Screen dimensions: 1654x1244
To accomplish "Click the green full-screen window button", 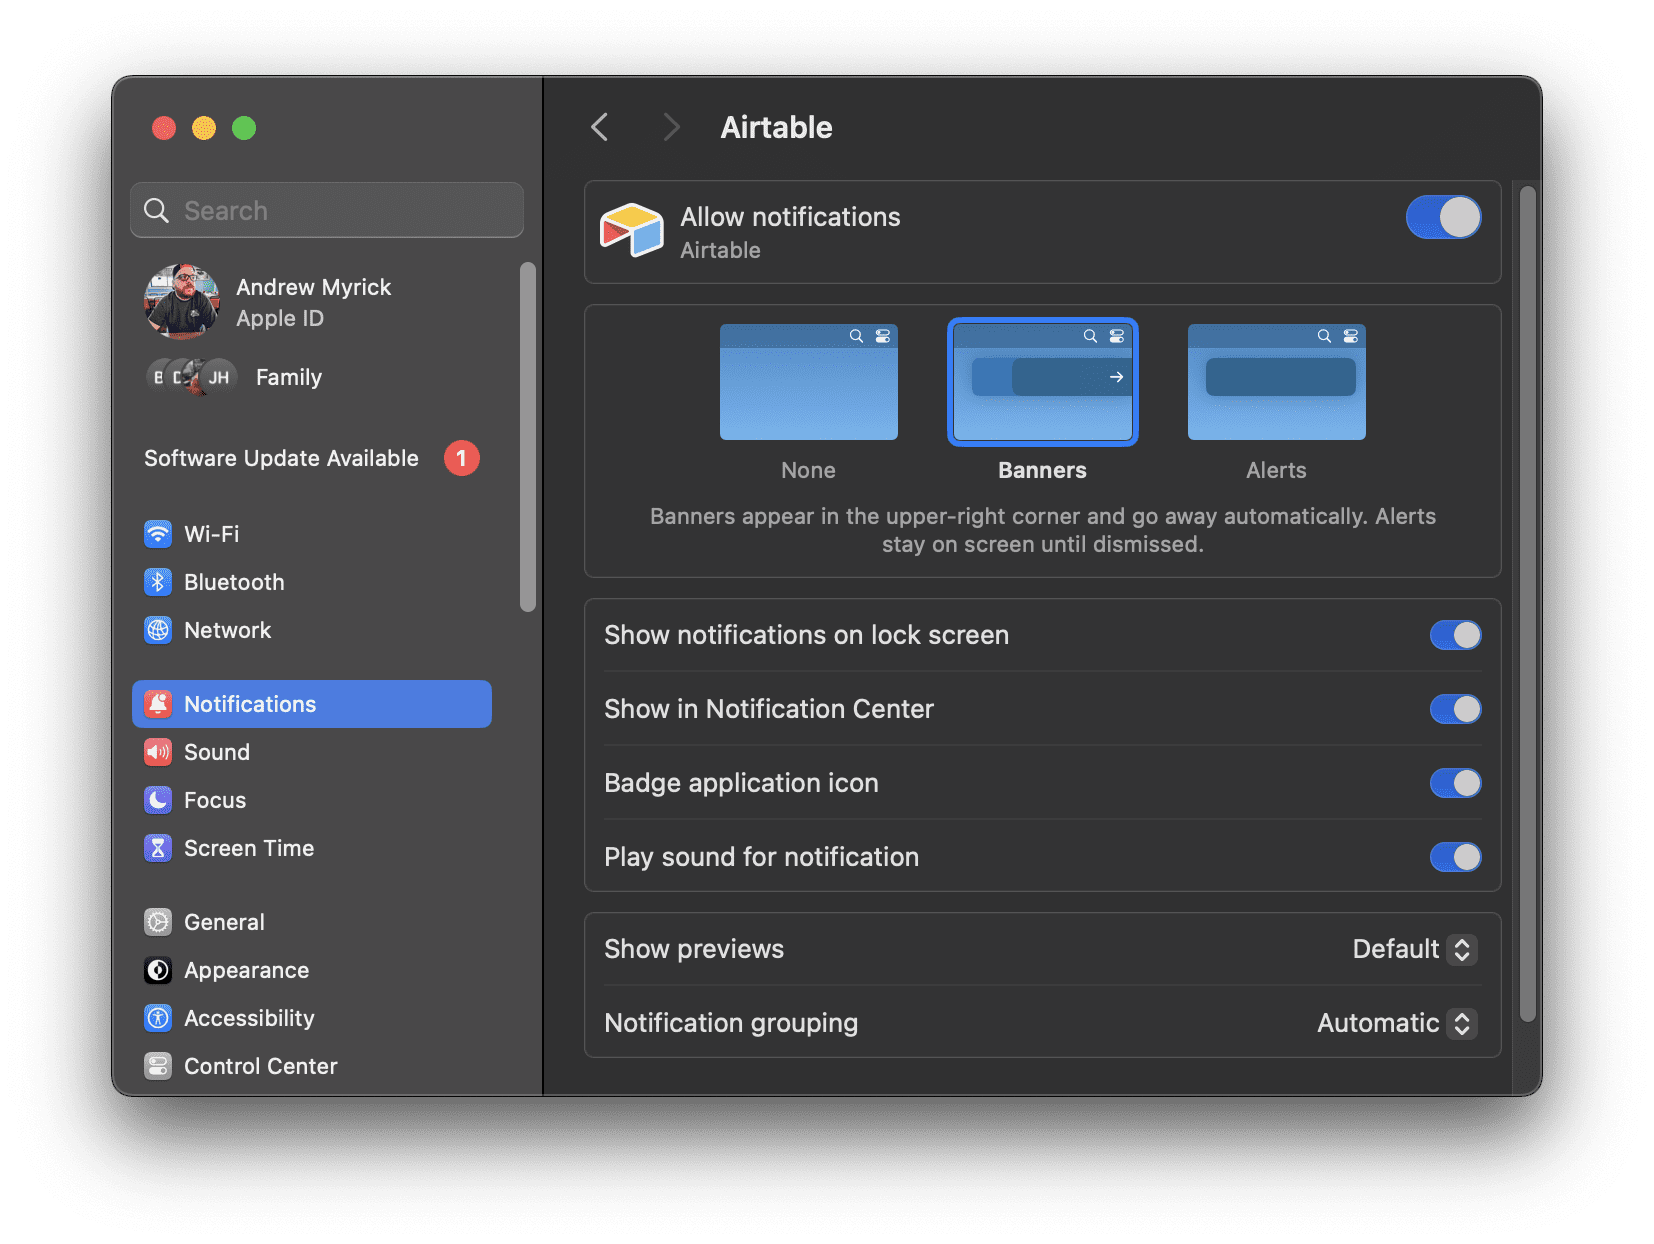I will [244, 128].
